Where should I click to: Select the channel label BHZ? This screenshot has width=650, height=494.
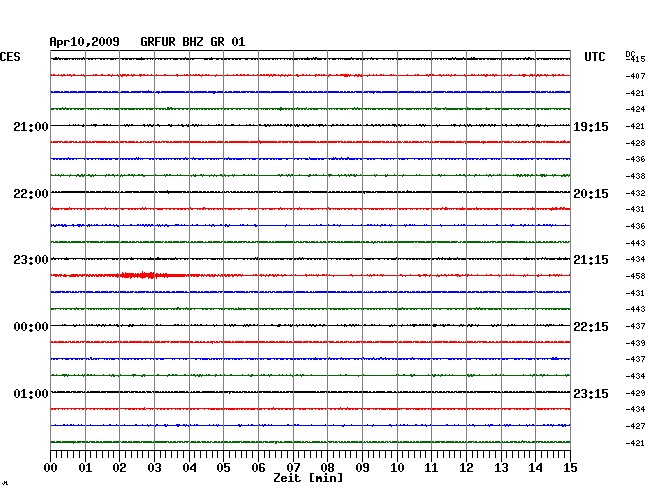click(193, 42)
